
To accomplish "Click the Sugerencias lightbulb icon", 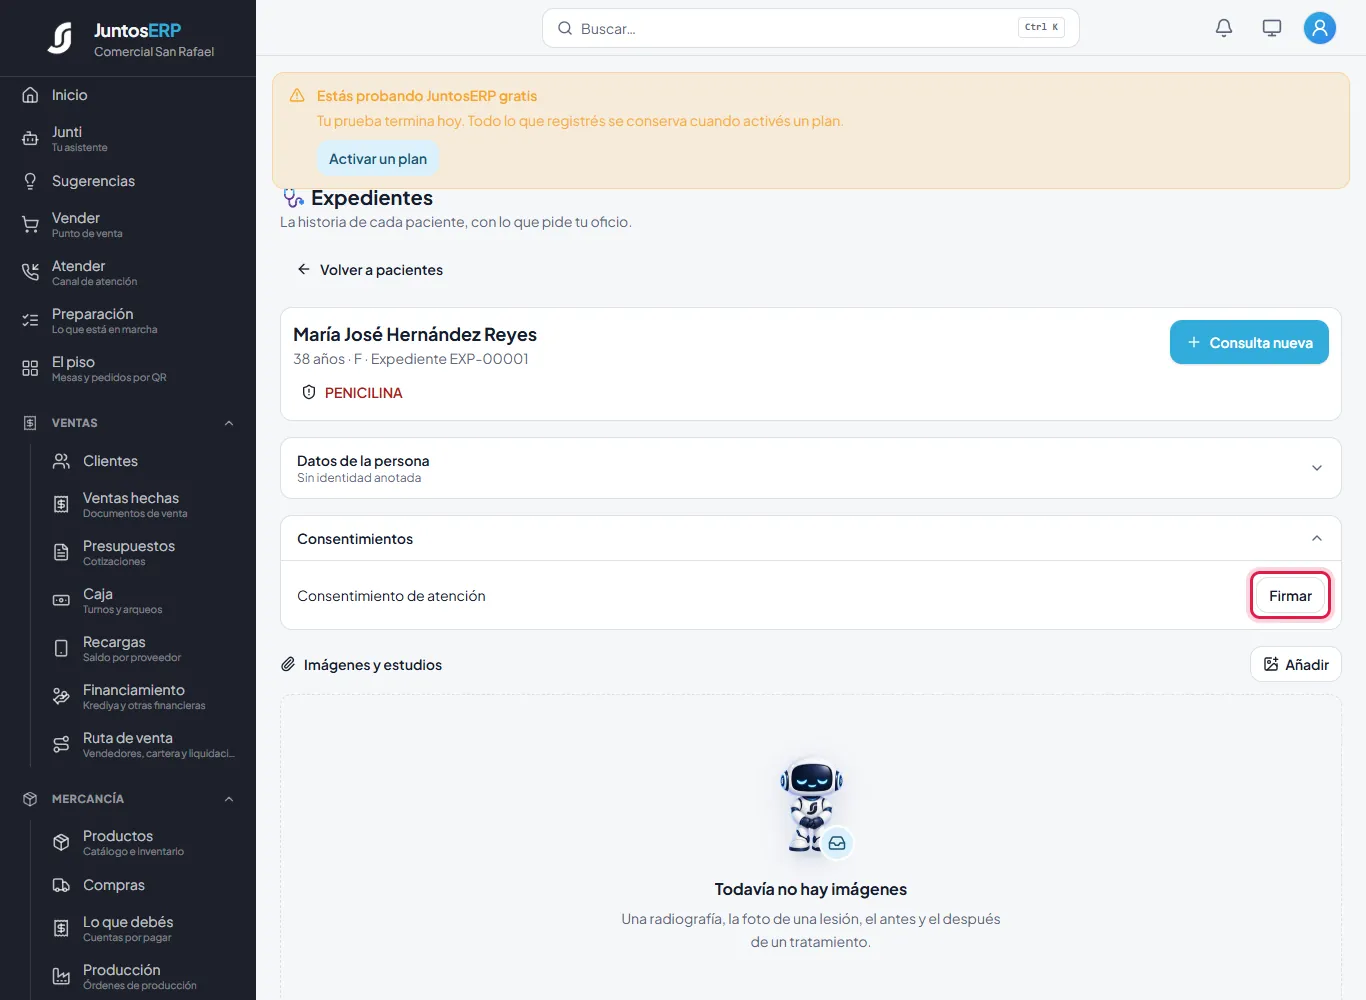I will click(30, 181).
